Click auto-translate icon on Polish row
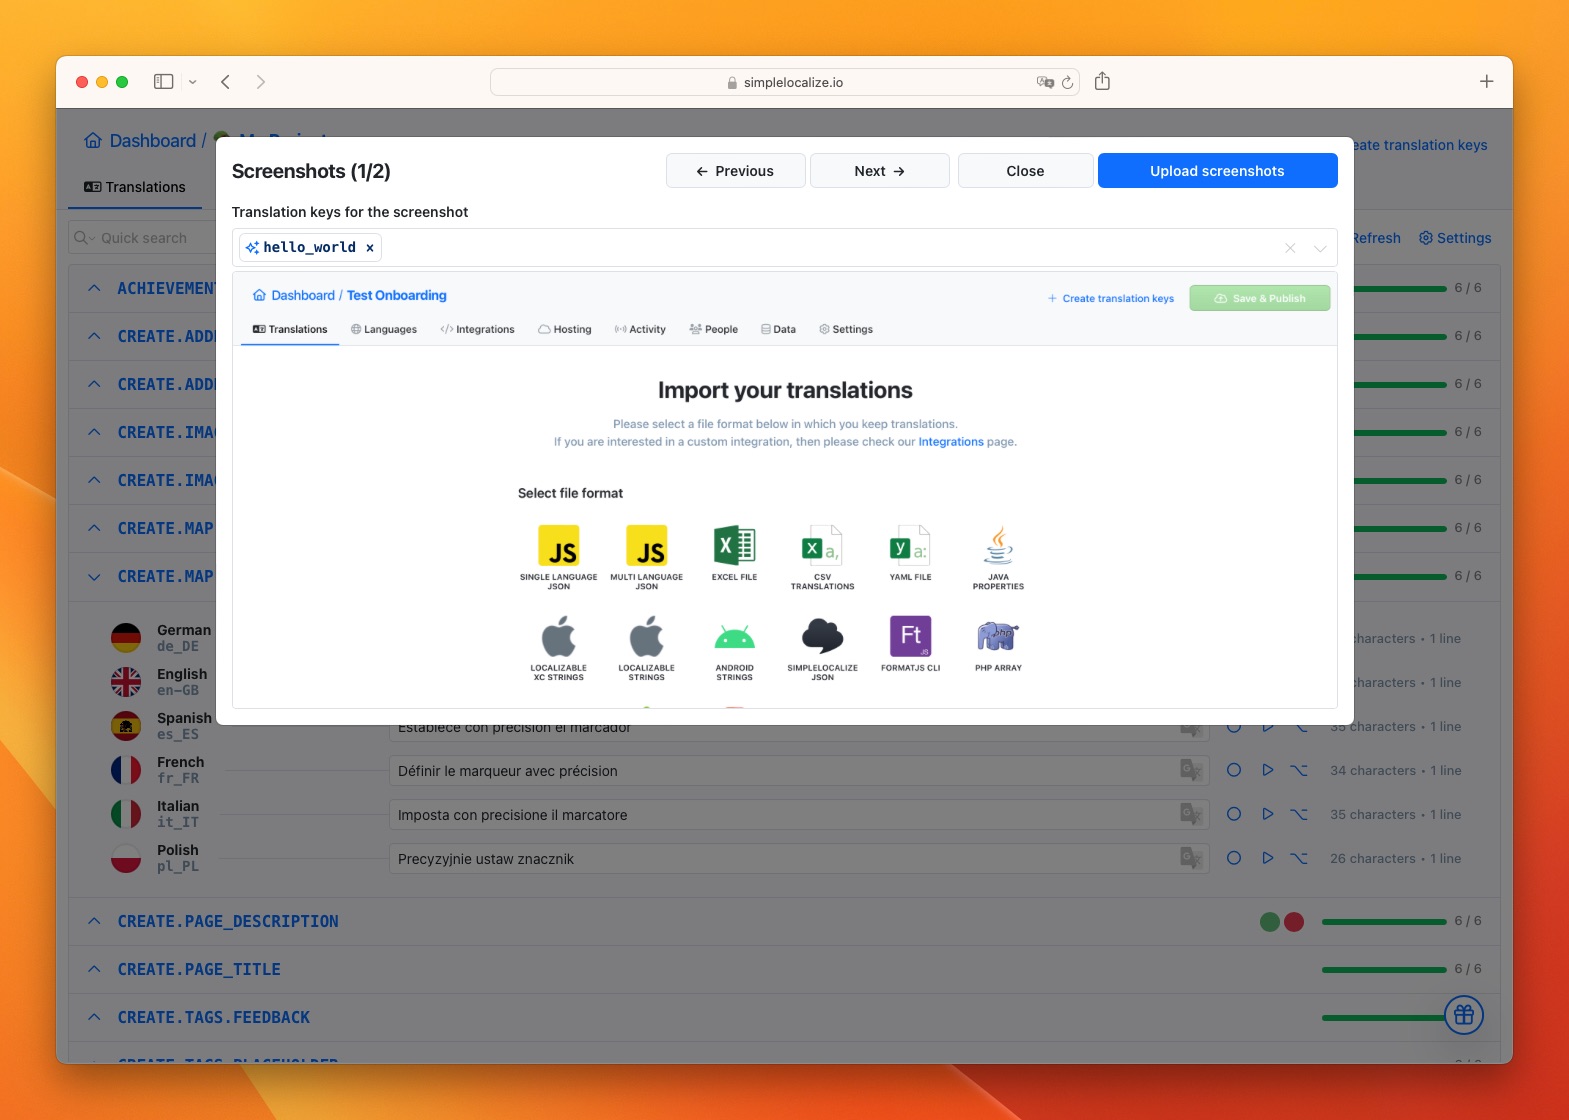This screenshot has height=1120, width=1569. pyautogui.click(x=1190, y=858)
